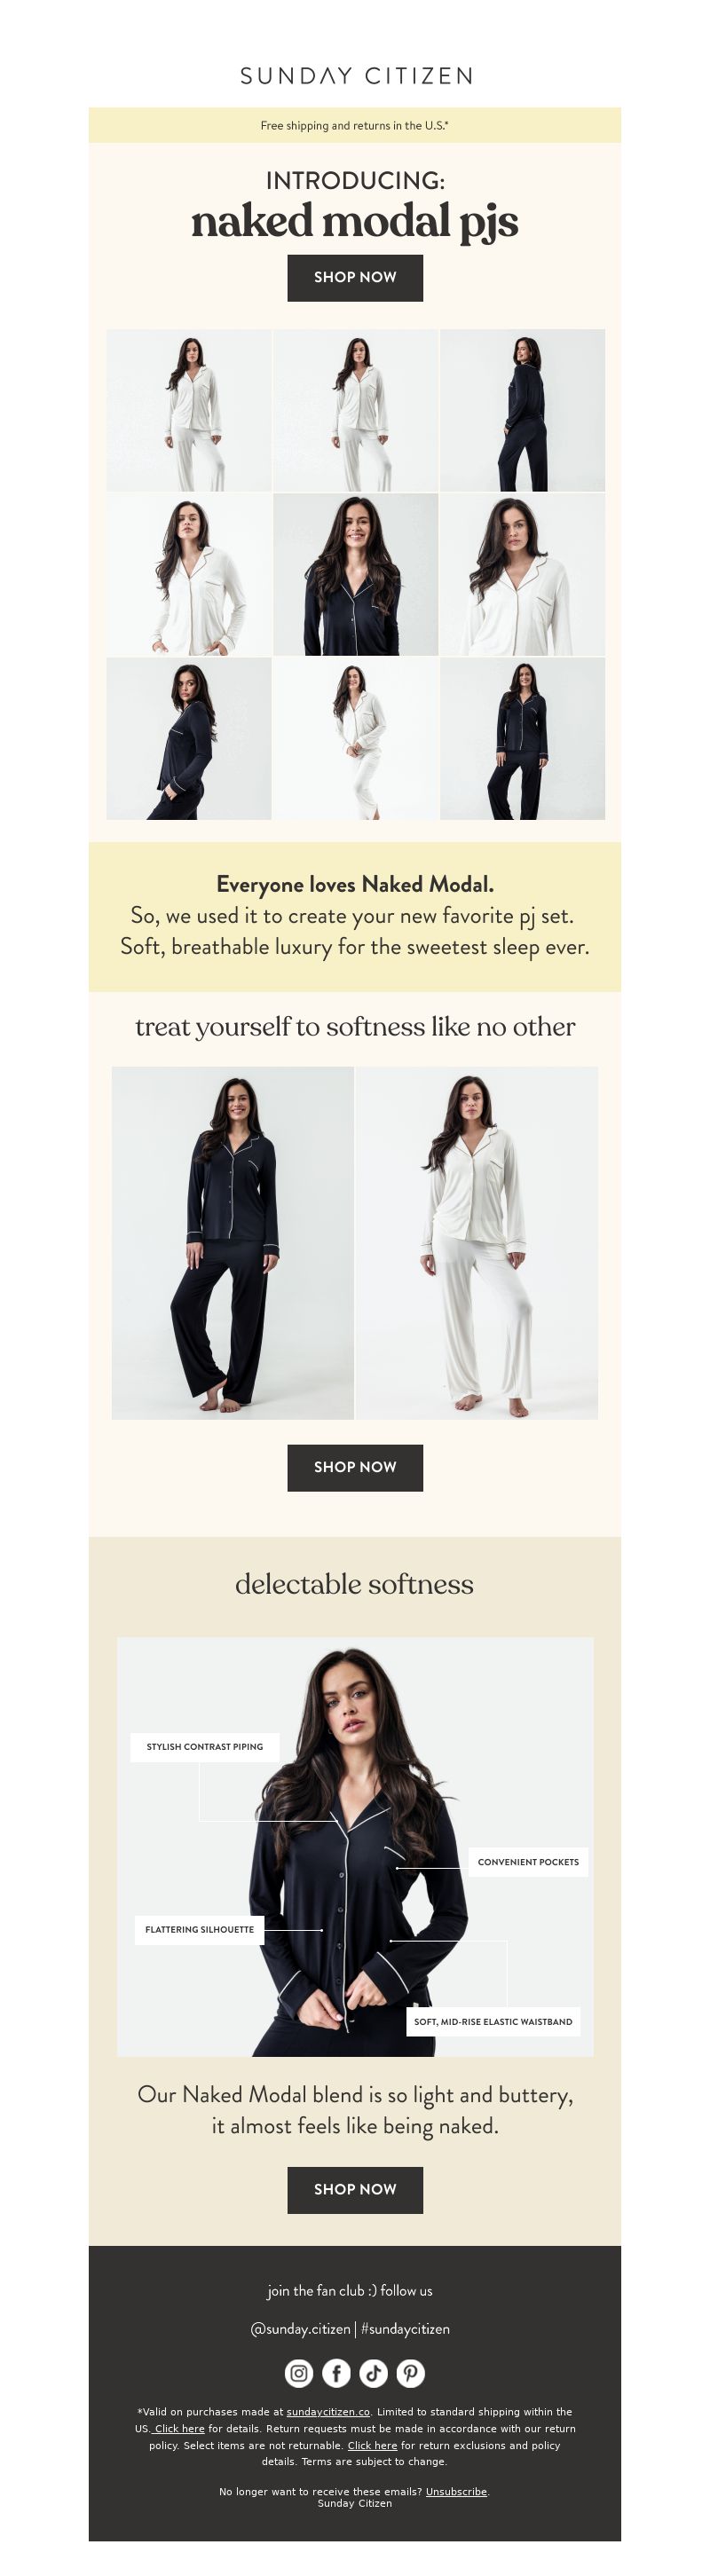Screen dimensions: 710x2576
Task: Open the Instagram icon in footer
Action: pyautogui.click(x=299, y=2373)
